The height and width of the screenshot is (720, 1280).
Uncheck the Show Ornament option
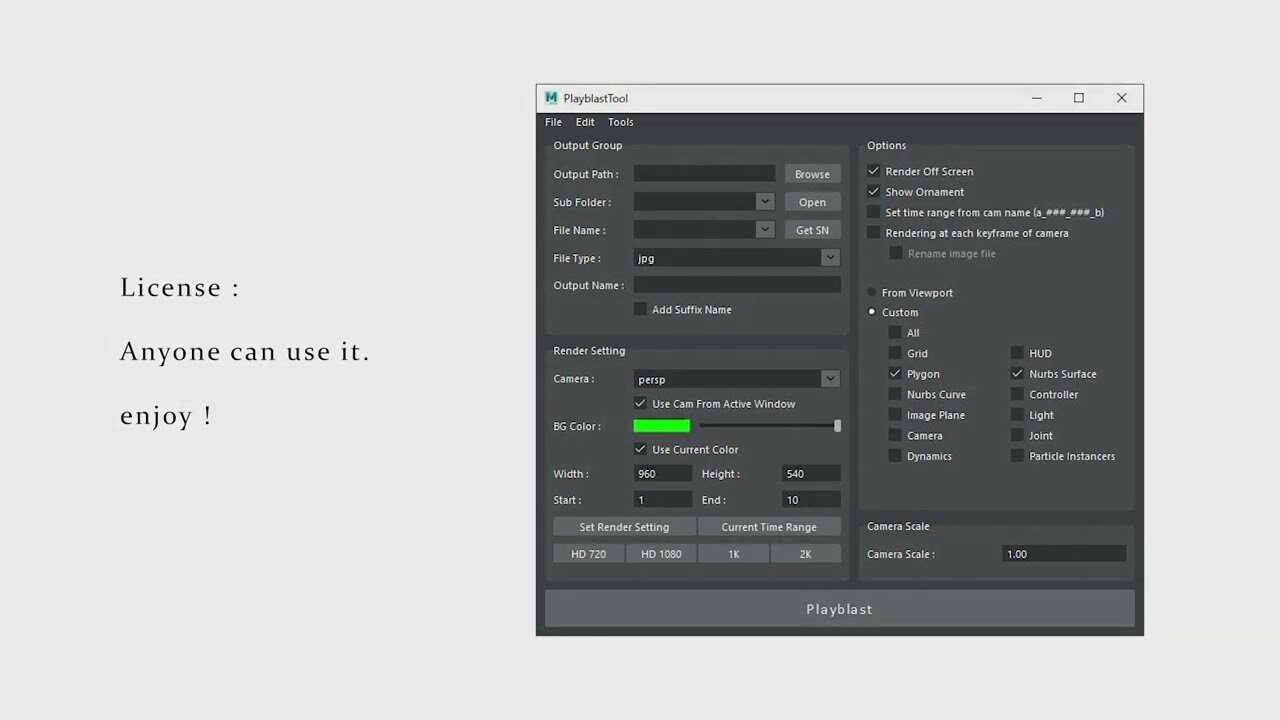point(873,191)
